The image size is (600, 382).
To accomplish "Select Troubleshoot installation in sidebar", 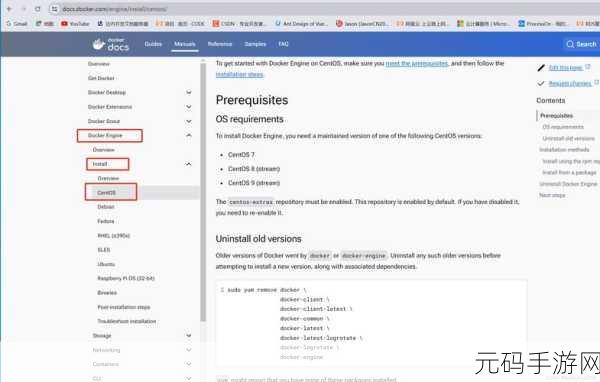I will 127,321.
